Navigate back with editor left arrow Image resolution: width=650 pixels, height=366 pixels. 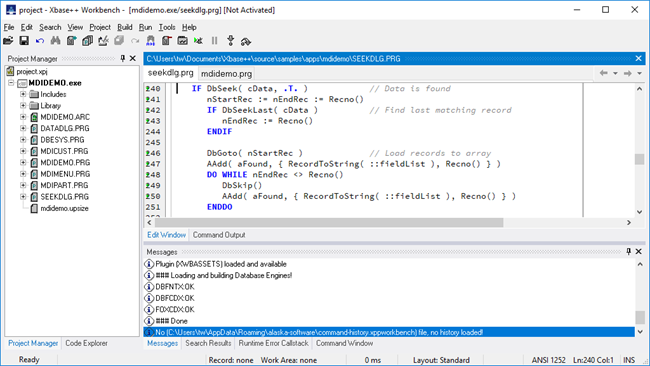pos(604,73)
